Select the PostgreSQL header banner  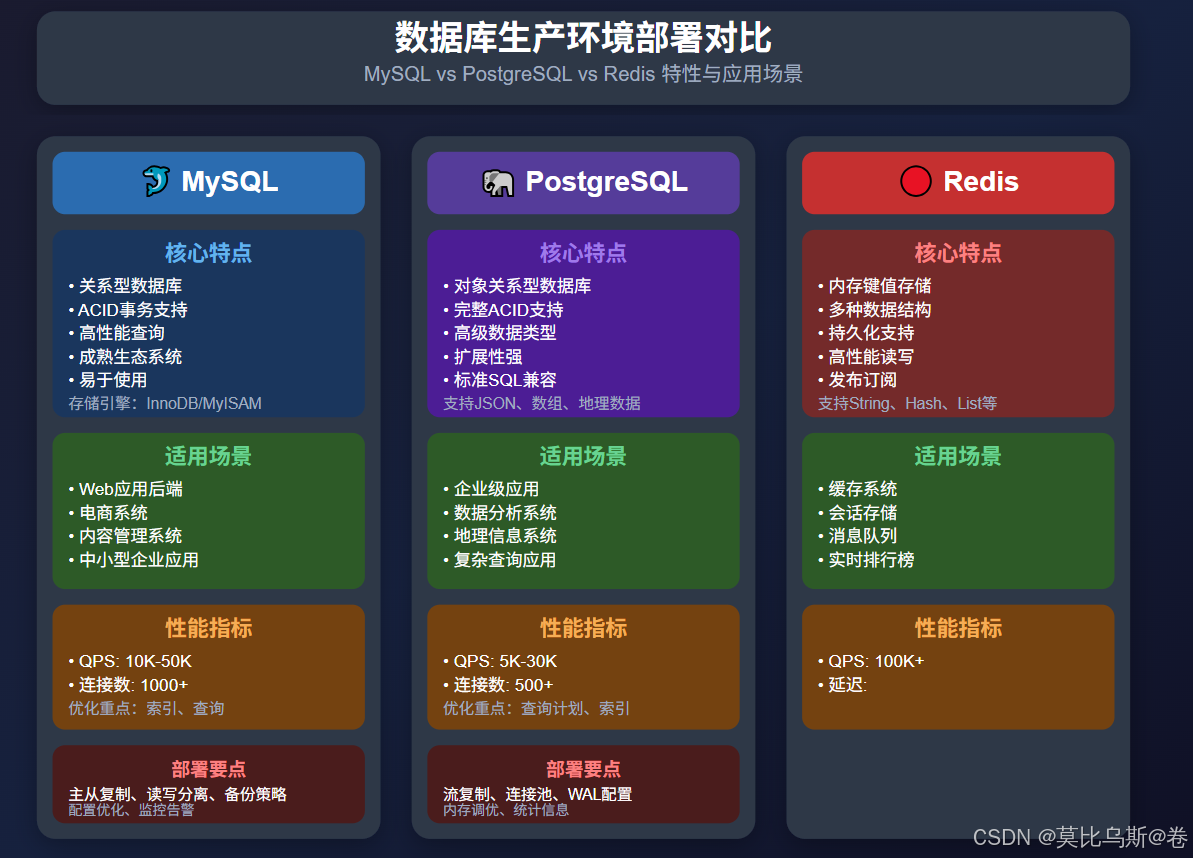pyautogui.click(x=584, y=183)
